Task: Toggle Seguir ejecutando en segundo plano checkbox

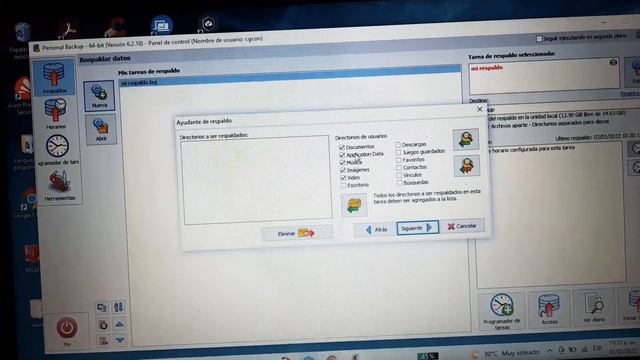Action: (x=539, y=38)
